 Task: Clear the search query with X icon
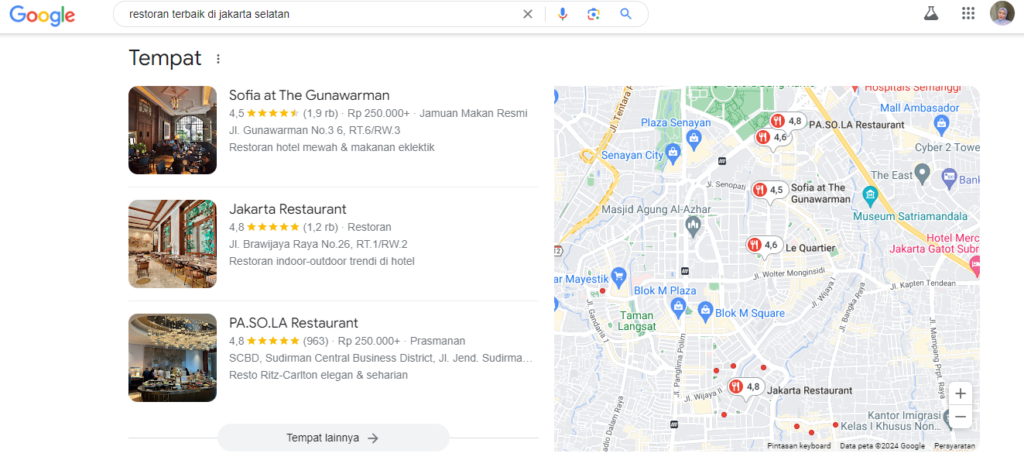point(528,14)
